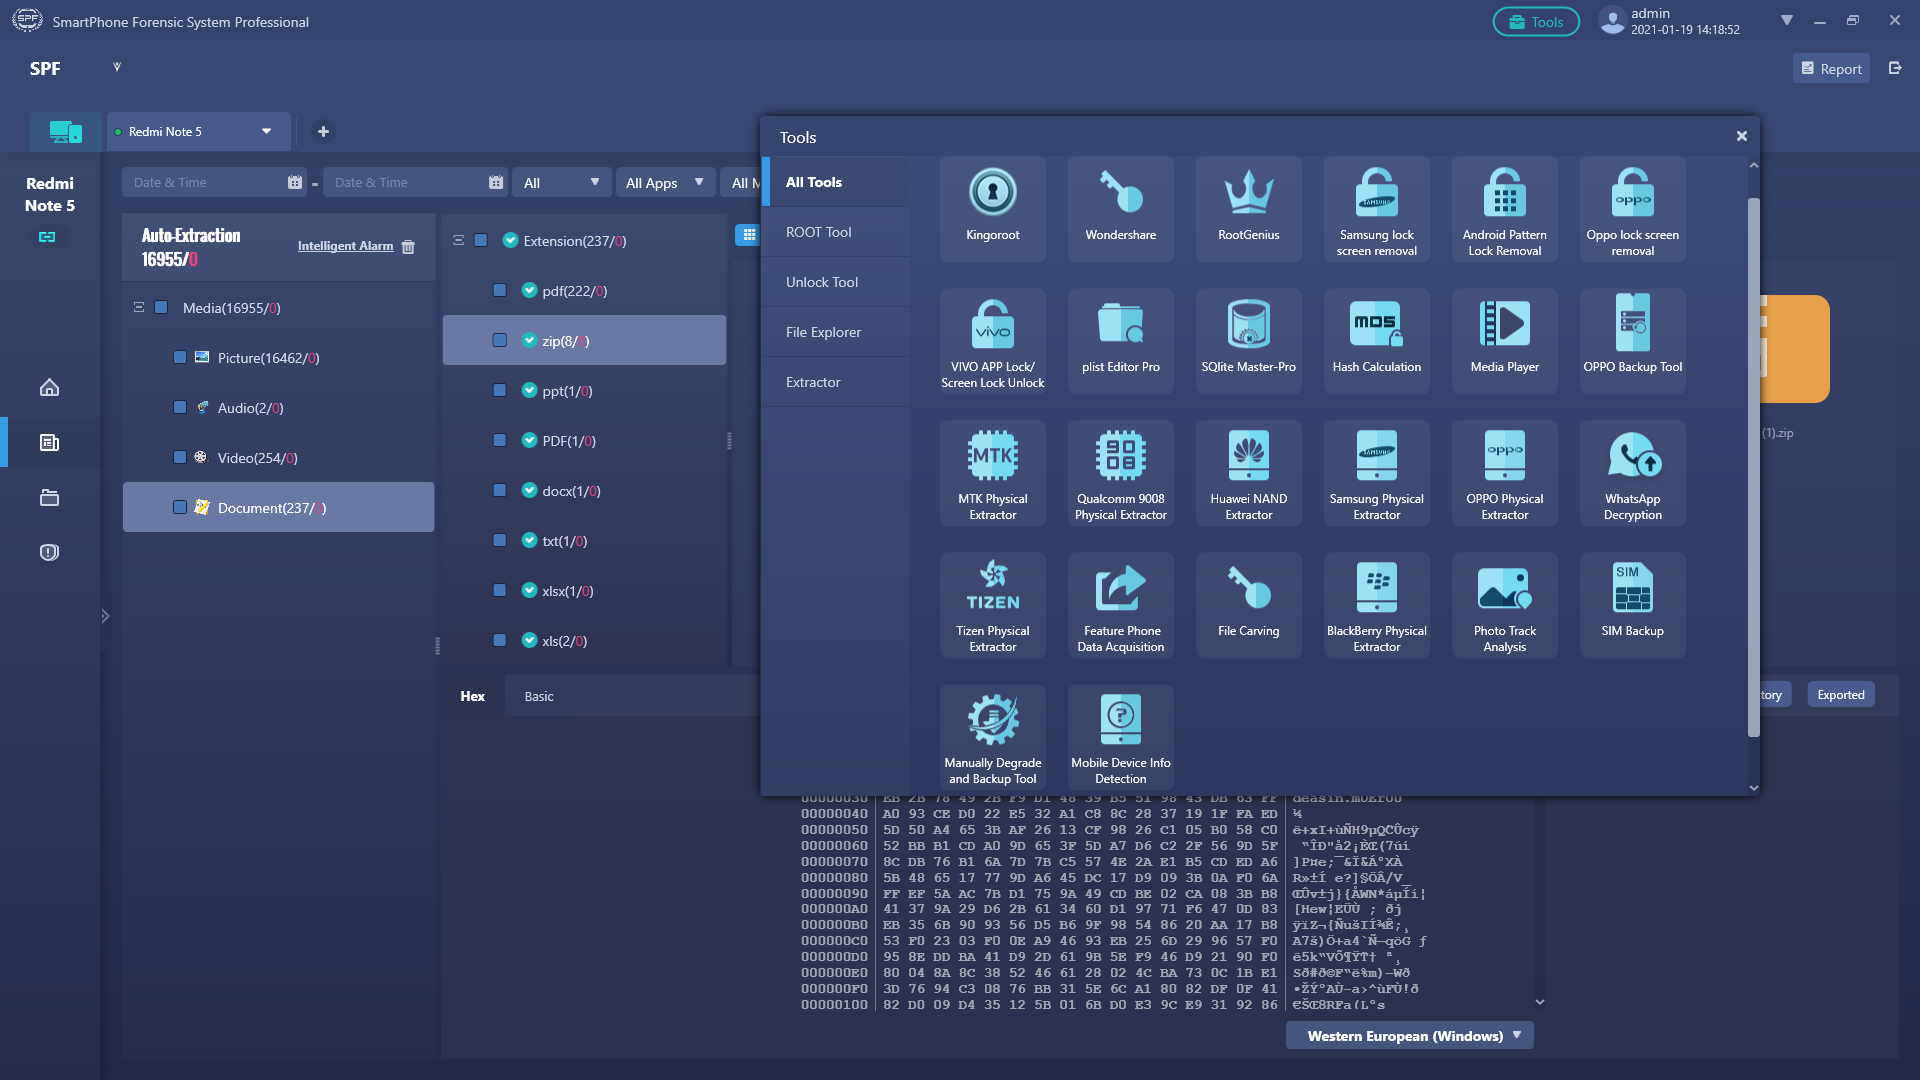This screenshot has width=1920, height=1080.
Task: Open Qualcomm 9008 Physical Extractor
Action: (x=1120, y=473)
